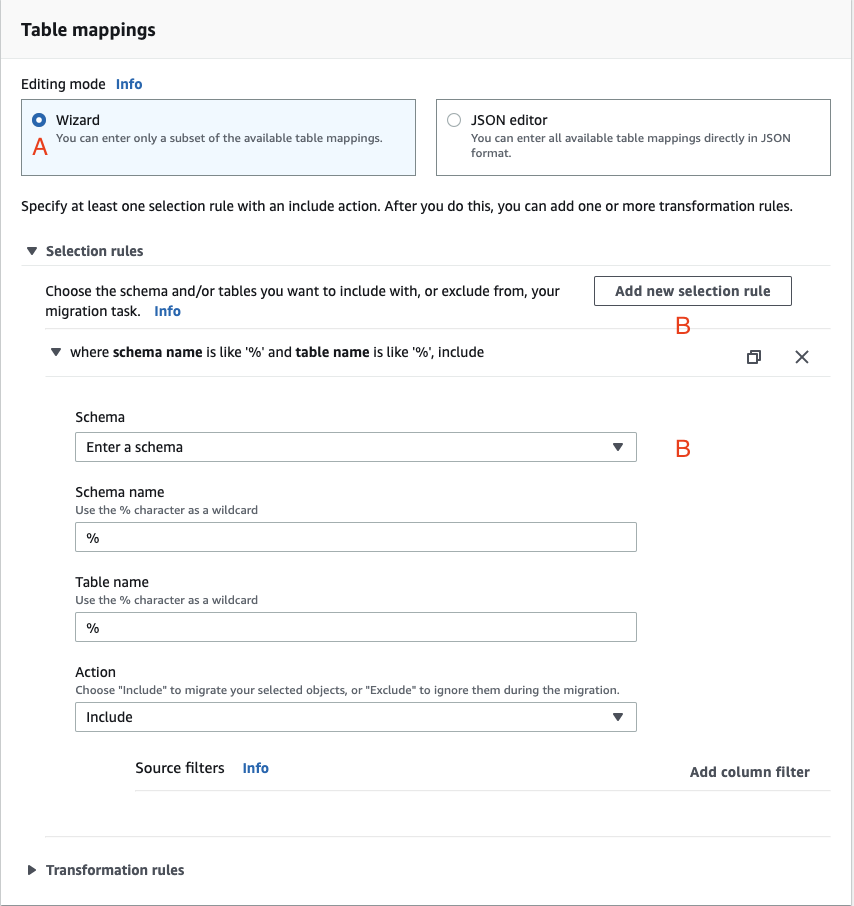854x906 pixels.
Task: Click the Schema name input field
Action: coord(355,538)
